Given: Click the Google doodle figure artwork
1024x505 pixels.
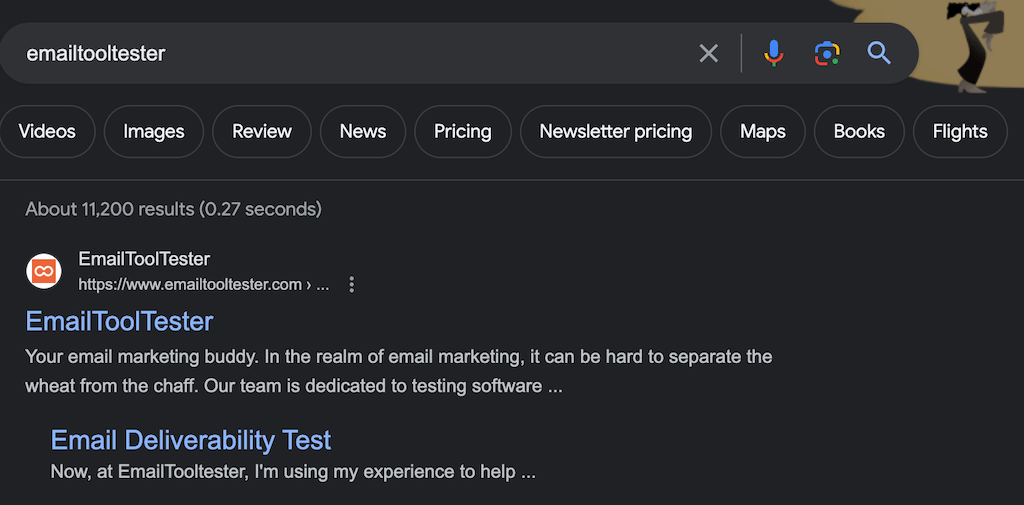Looking at the screenshot, I should coord(976,46).
